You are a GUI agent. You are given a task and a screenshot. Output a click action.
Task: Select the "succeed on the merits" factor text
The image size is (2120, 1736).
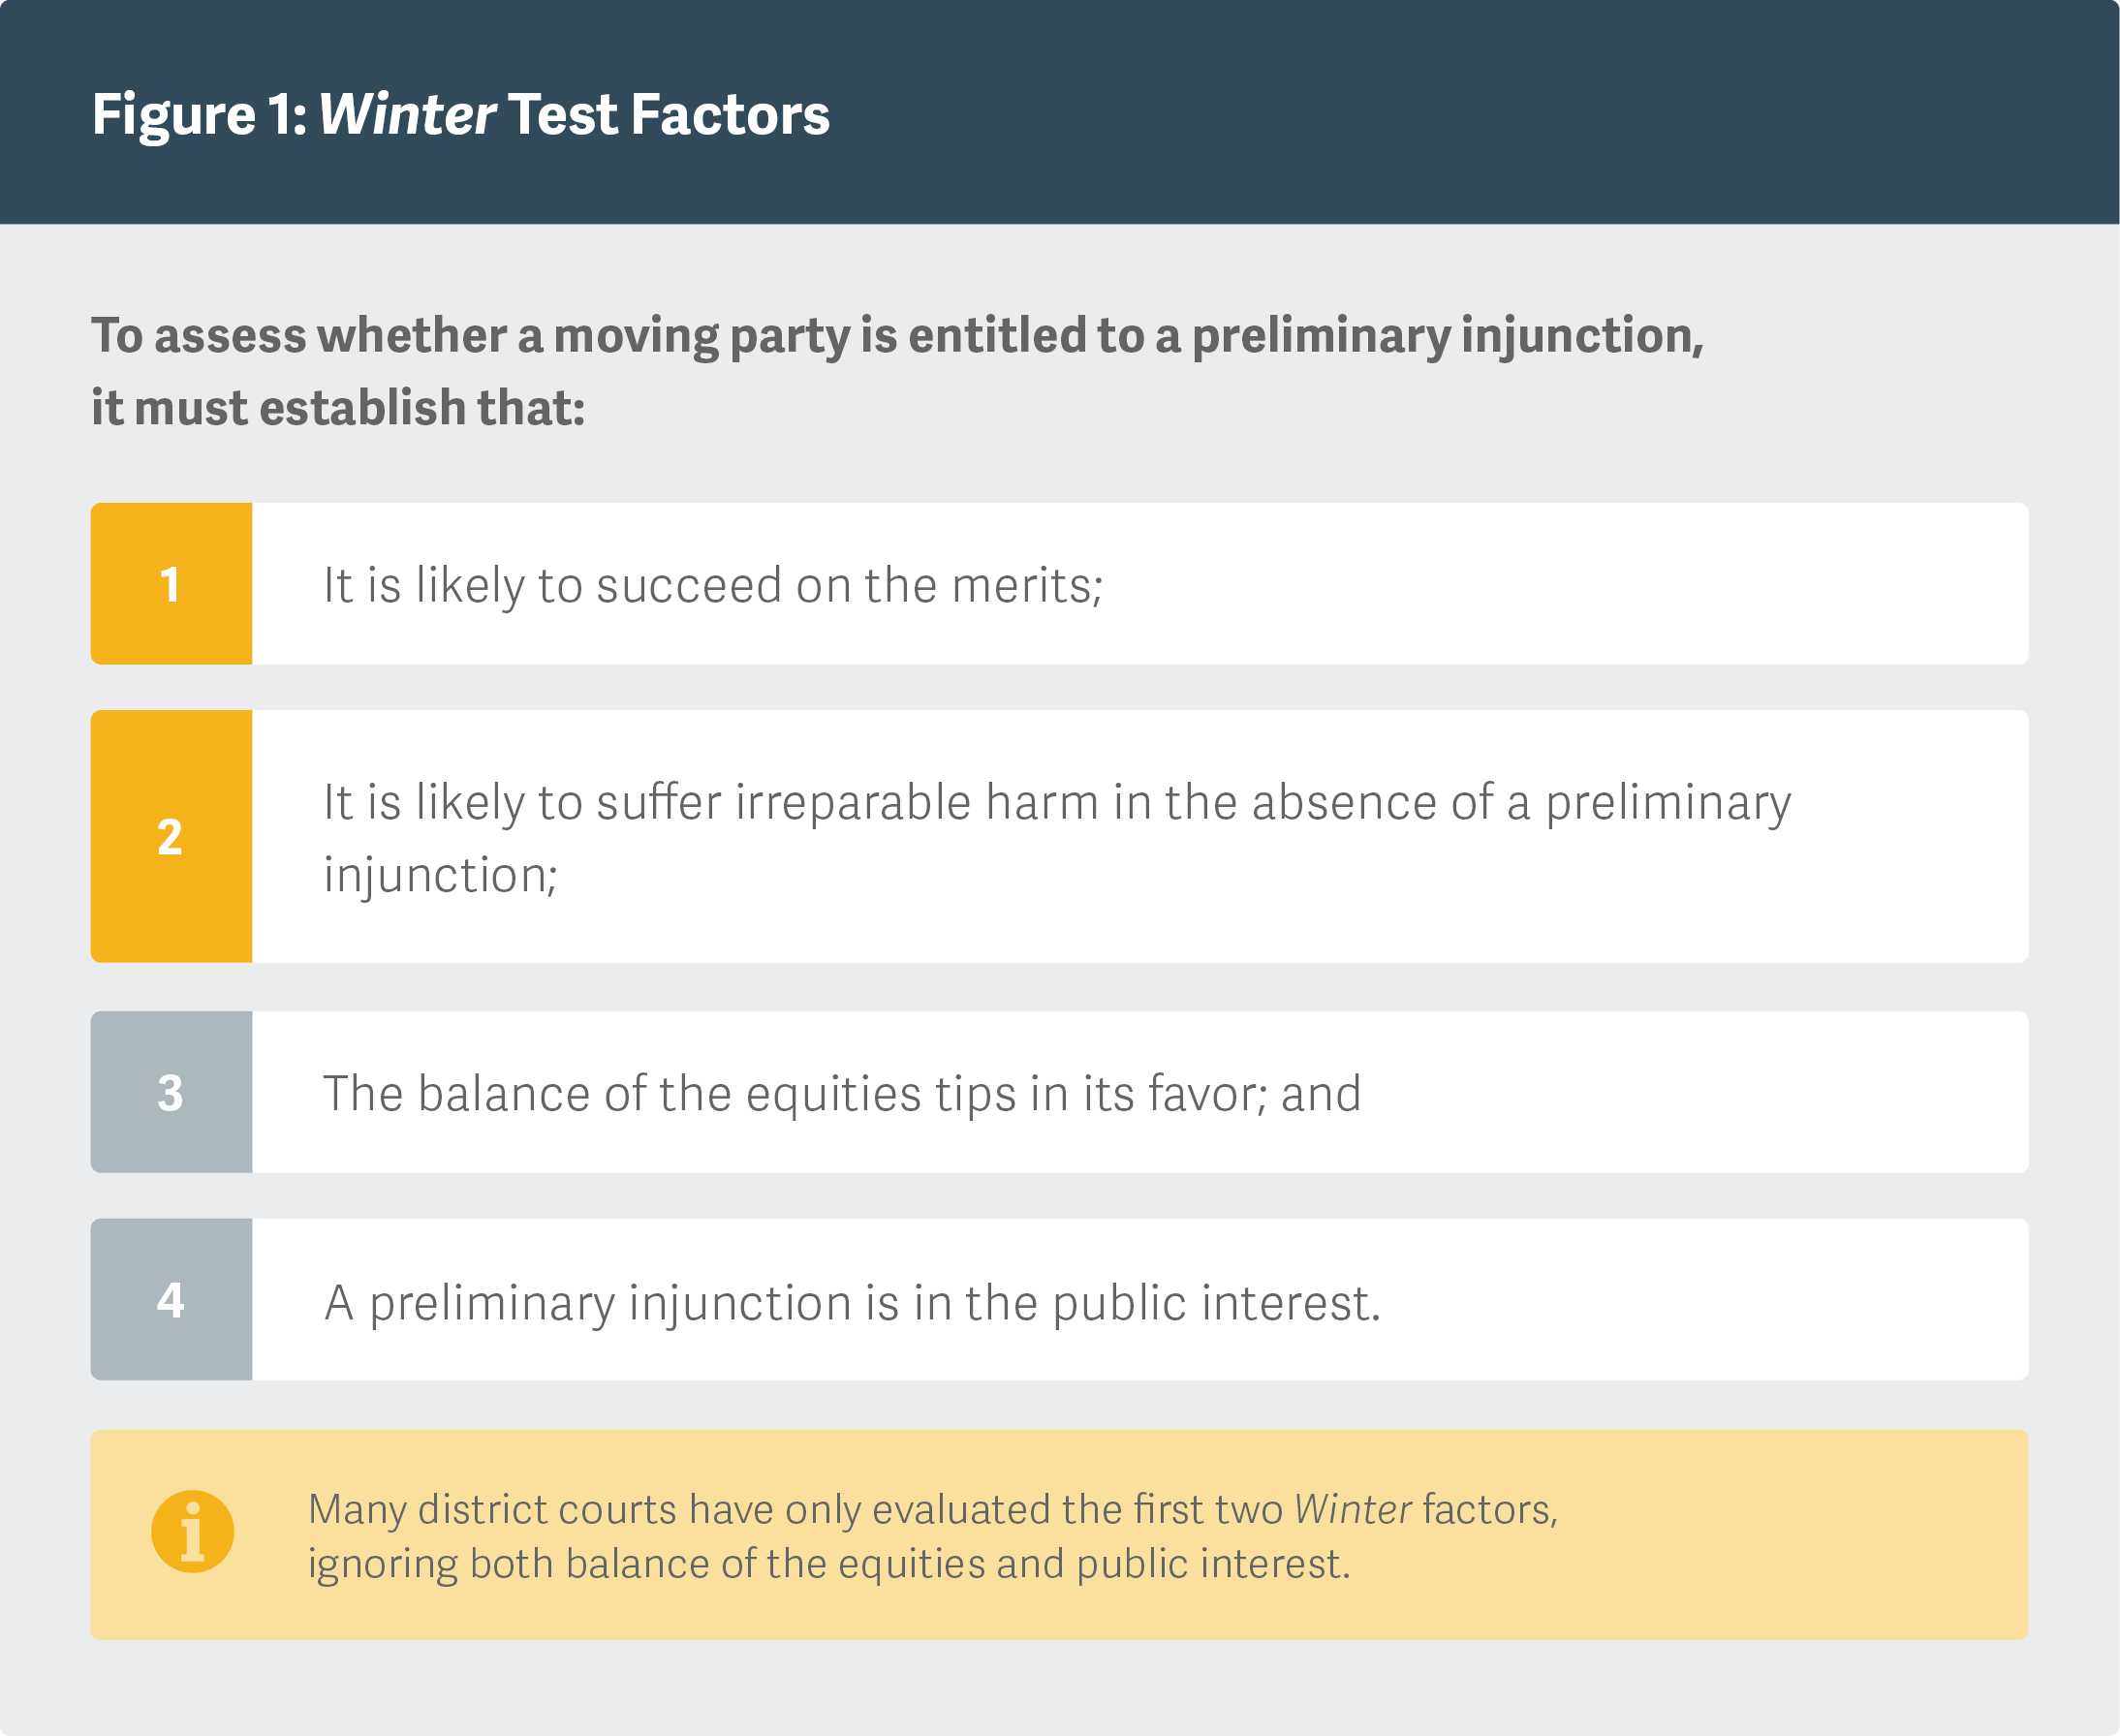click(x=712, y=585)
